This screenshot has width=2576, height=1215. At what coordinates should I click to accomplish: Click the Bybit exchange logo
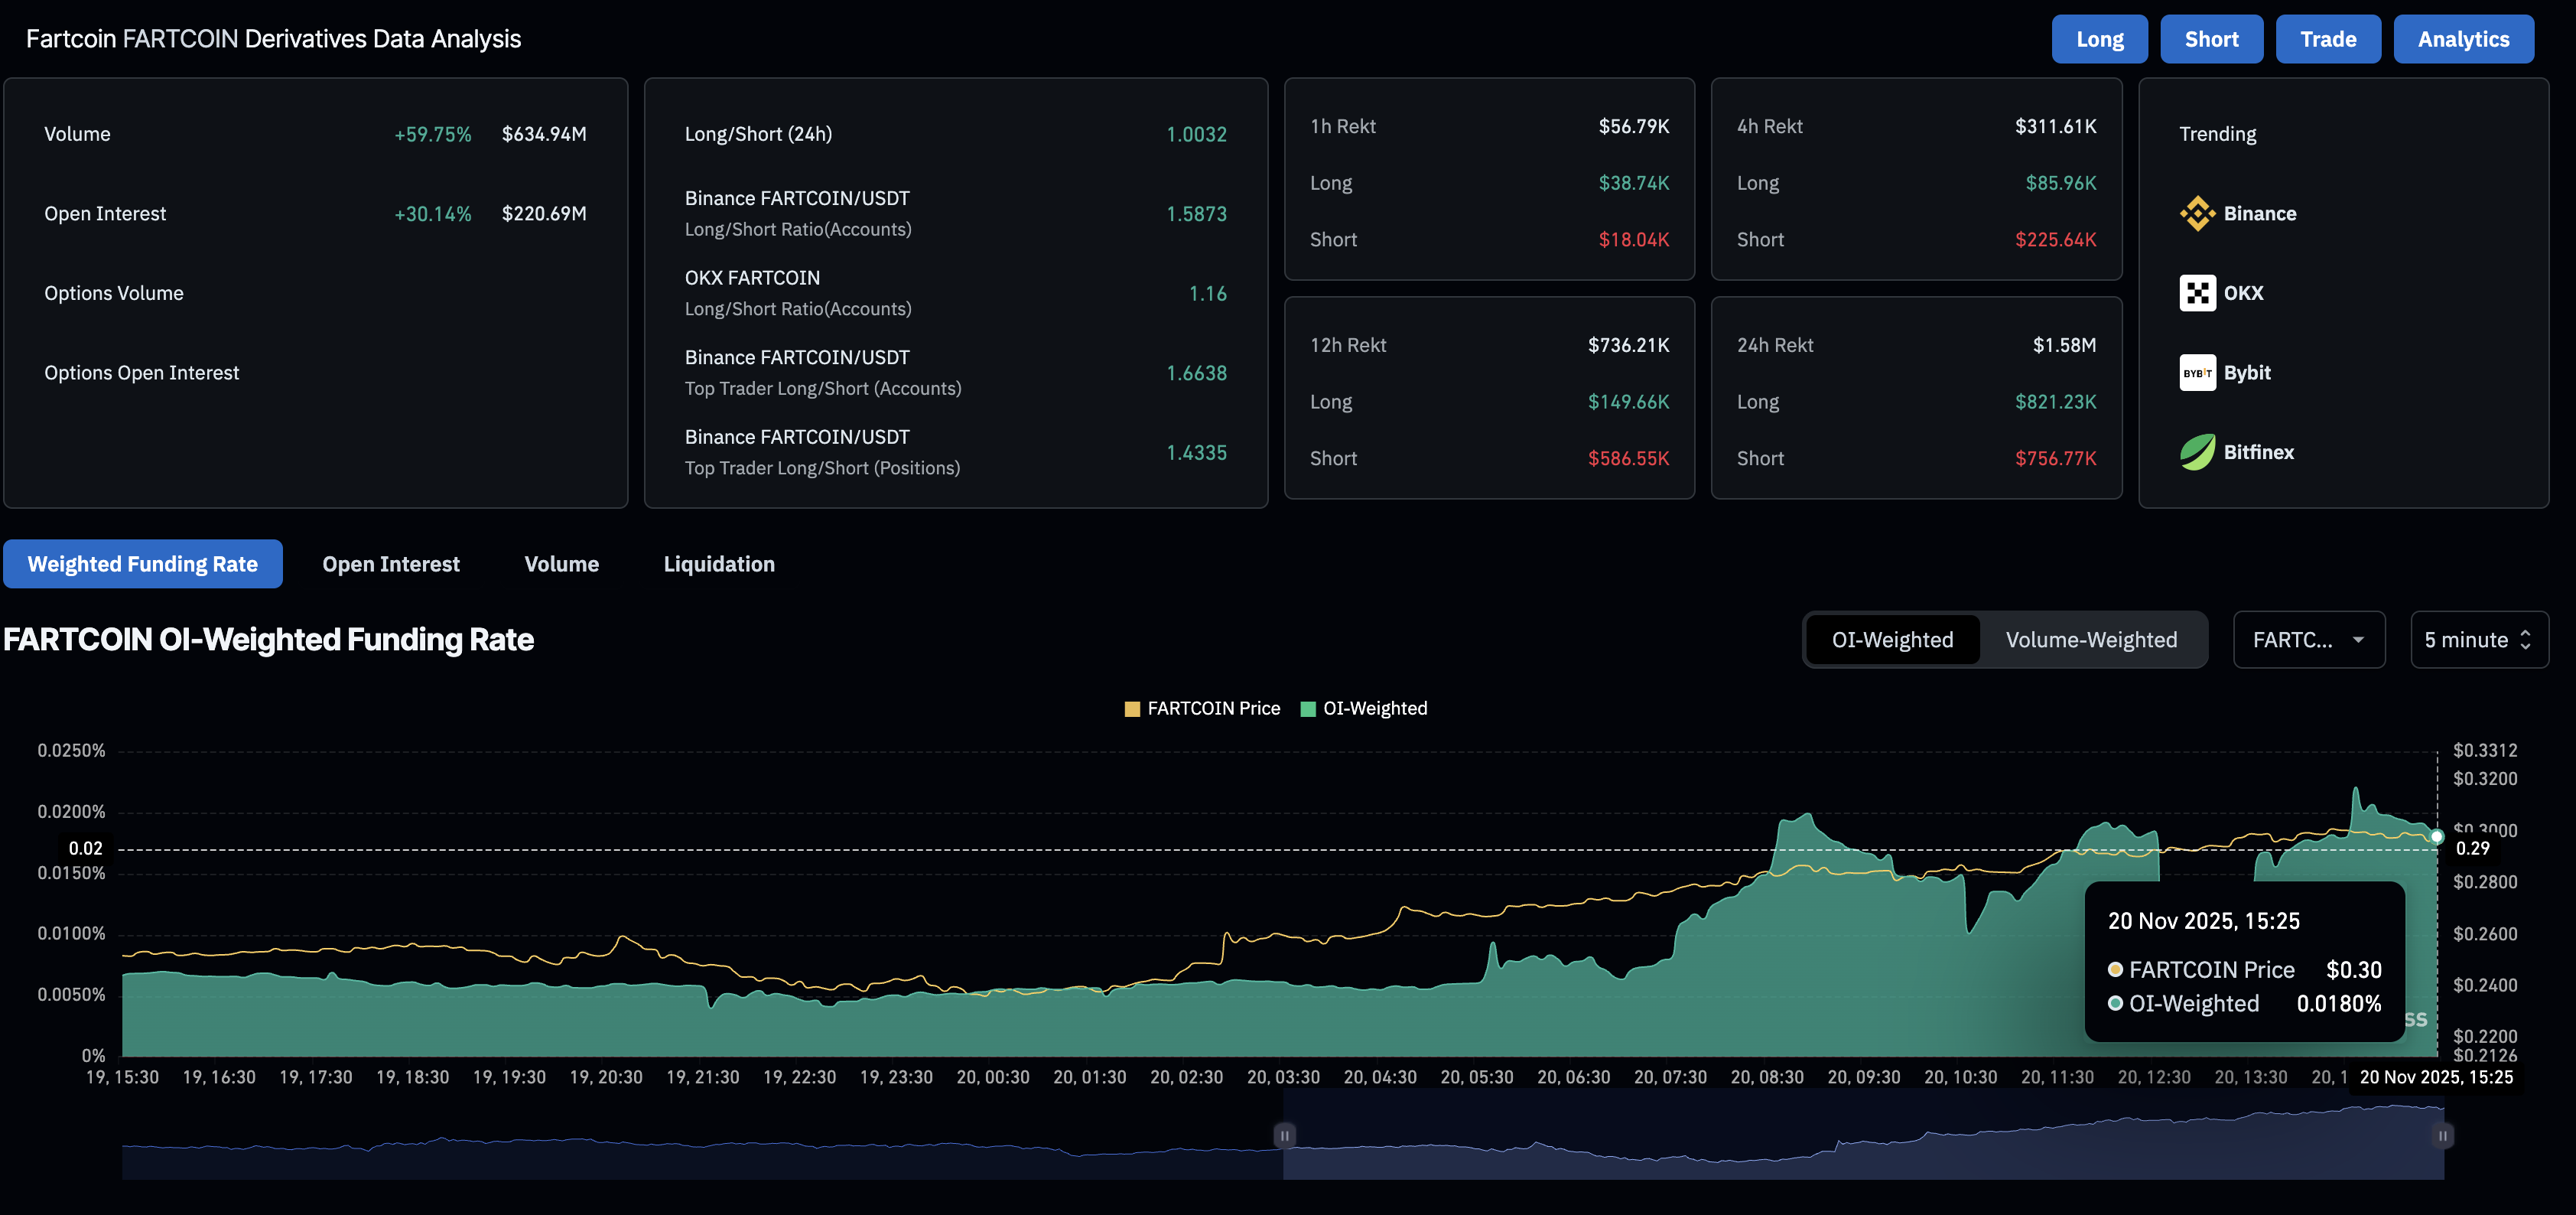[x=2197, y=372]
